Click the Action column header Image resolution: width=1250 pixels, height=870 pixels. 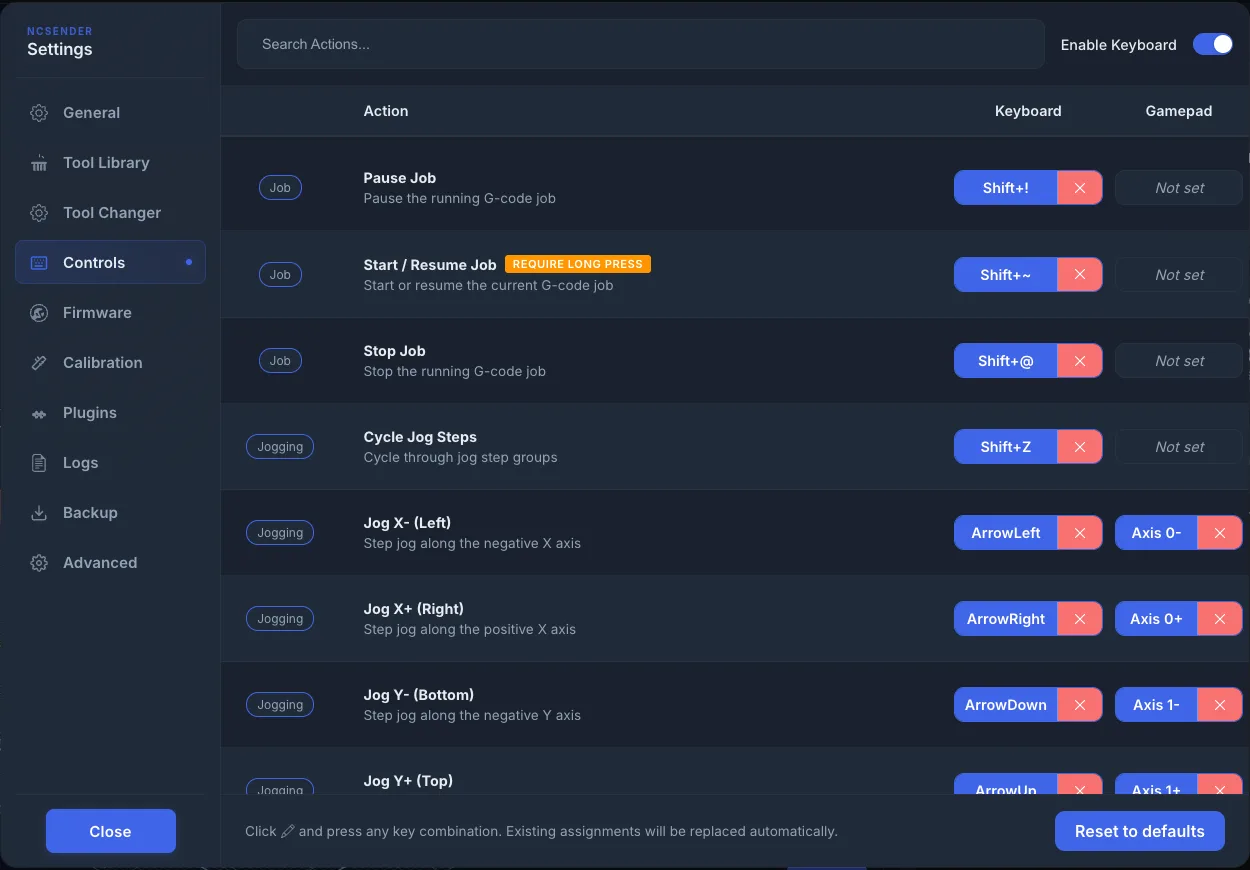[x=386, y=111]
